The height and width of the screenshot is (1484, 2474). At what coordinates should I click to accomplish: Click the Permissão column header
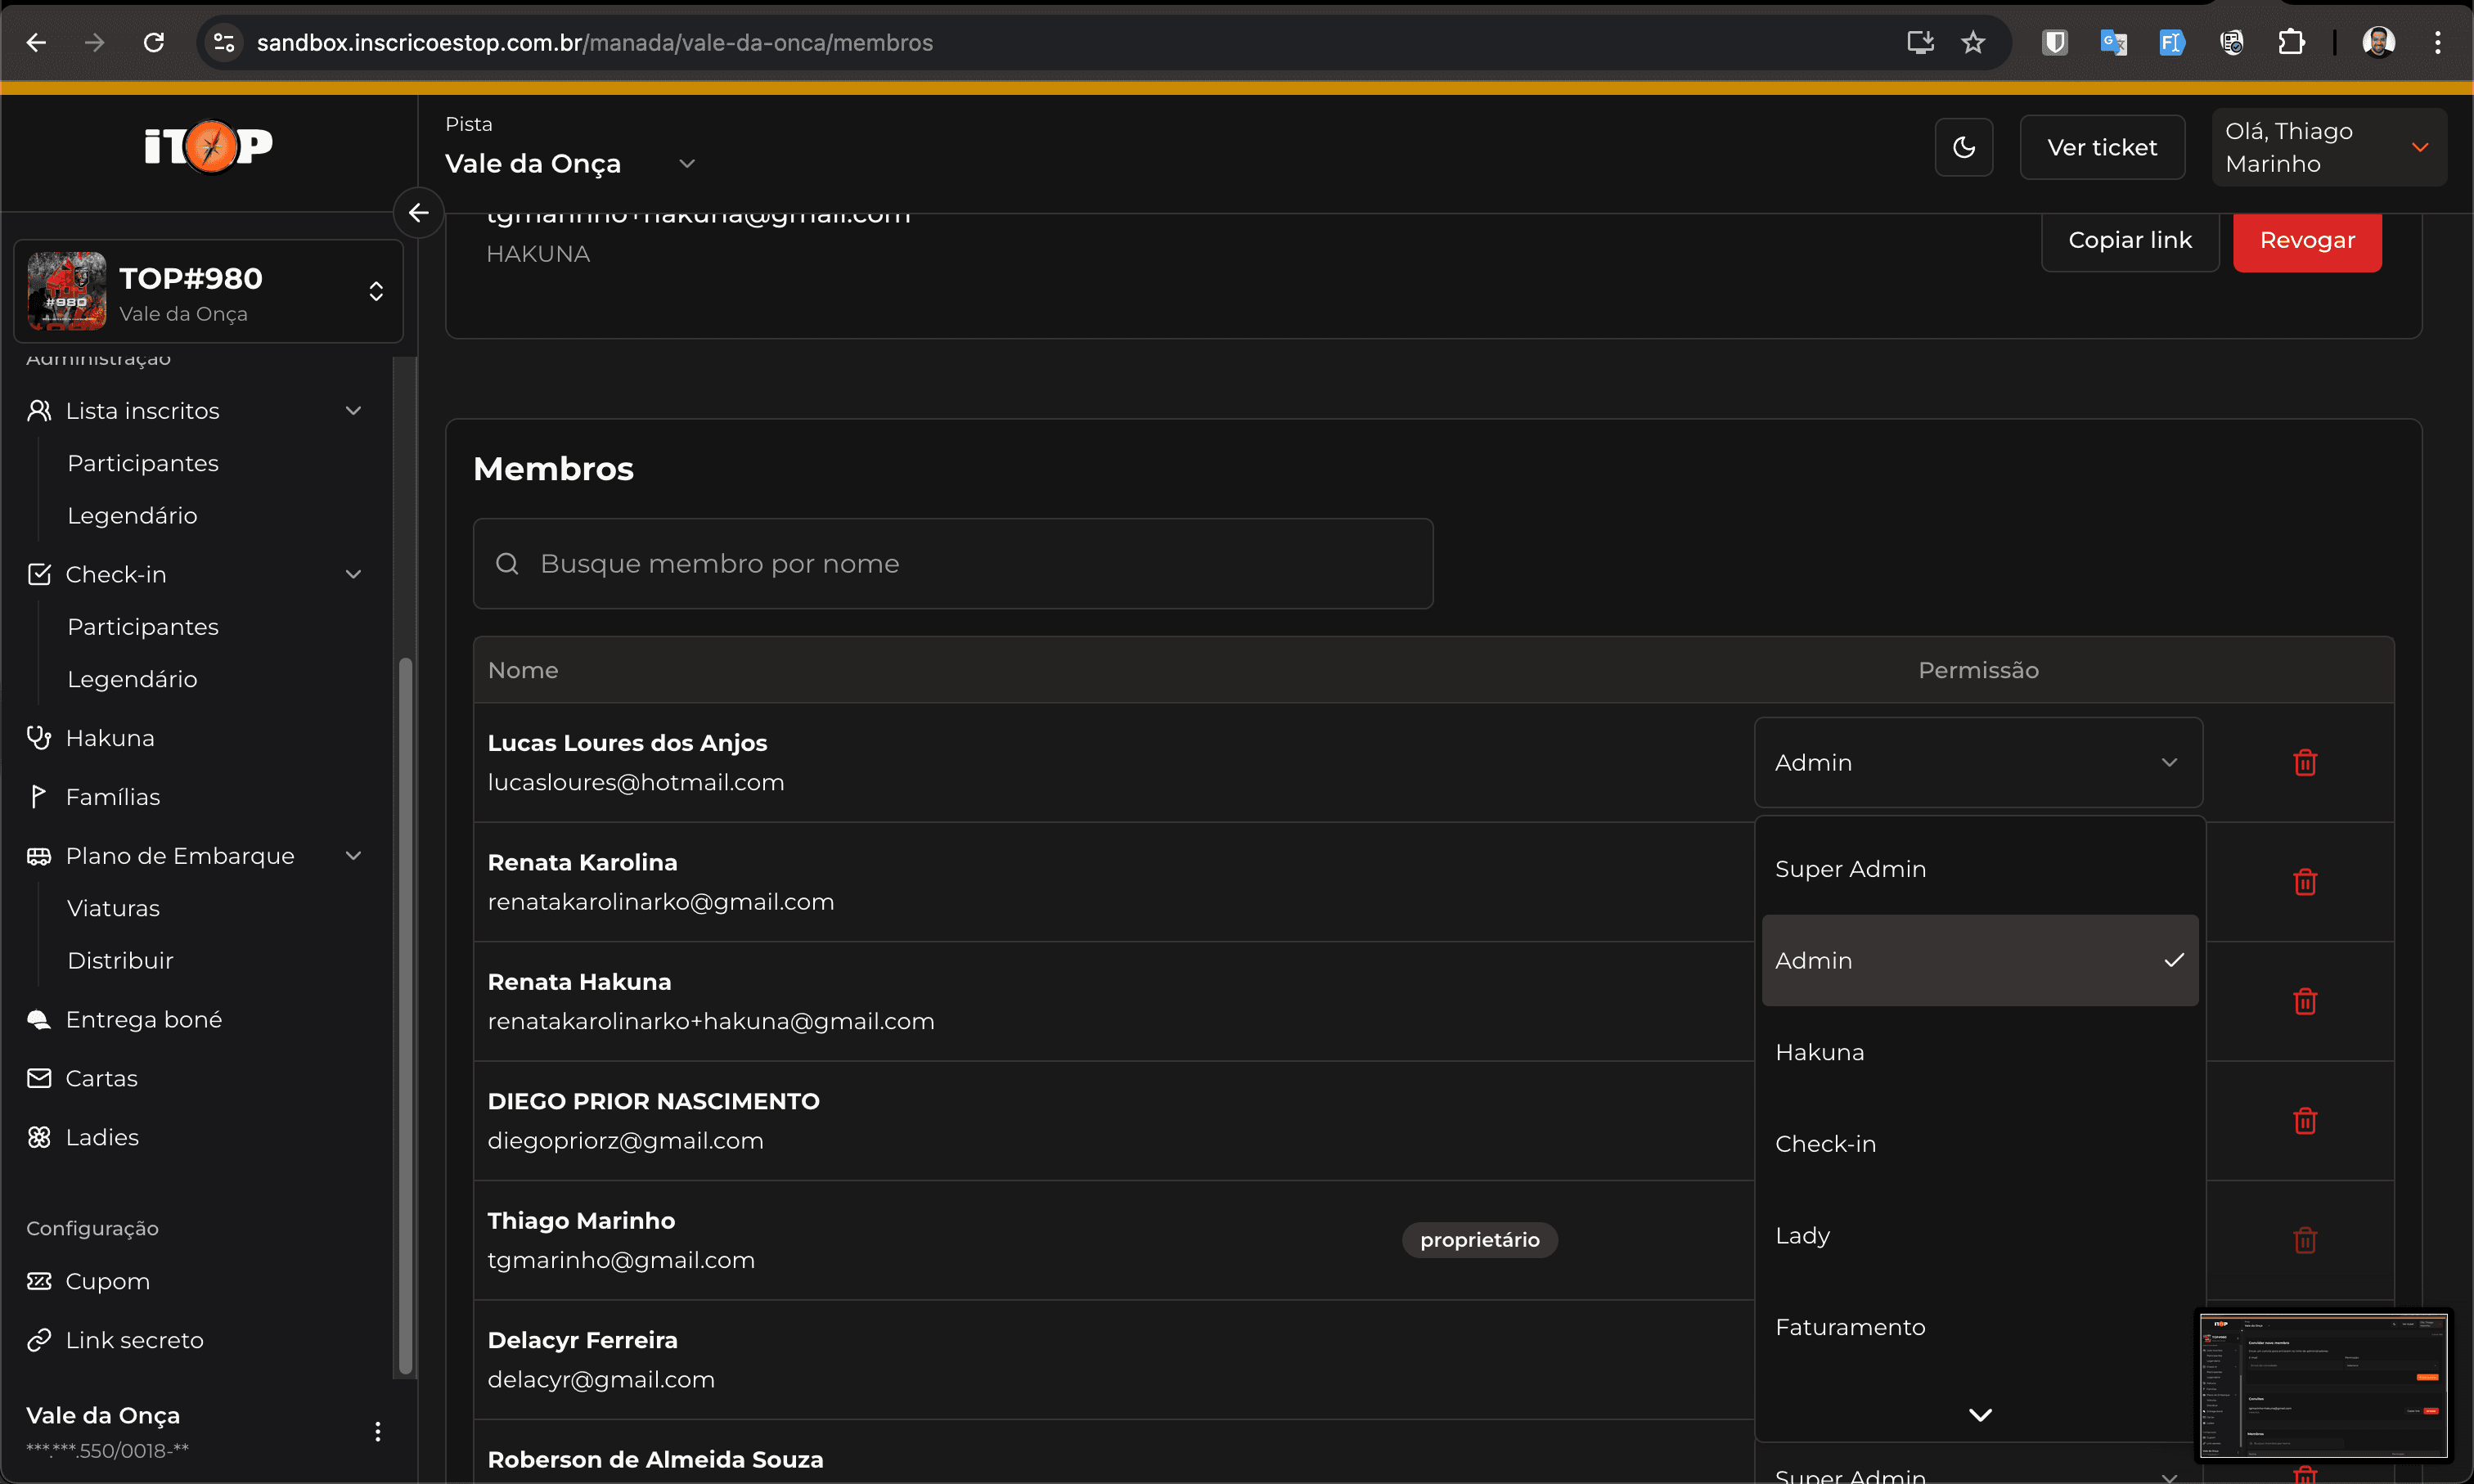pos(1977,669)
